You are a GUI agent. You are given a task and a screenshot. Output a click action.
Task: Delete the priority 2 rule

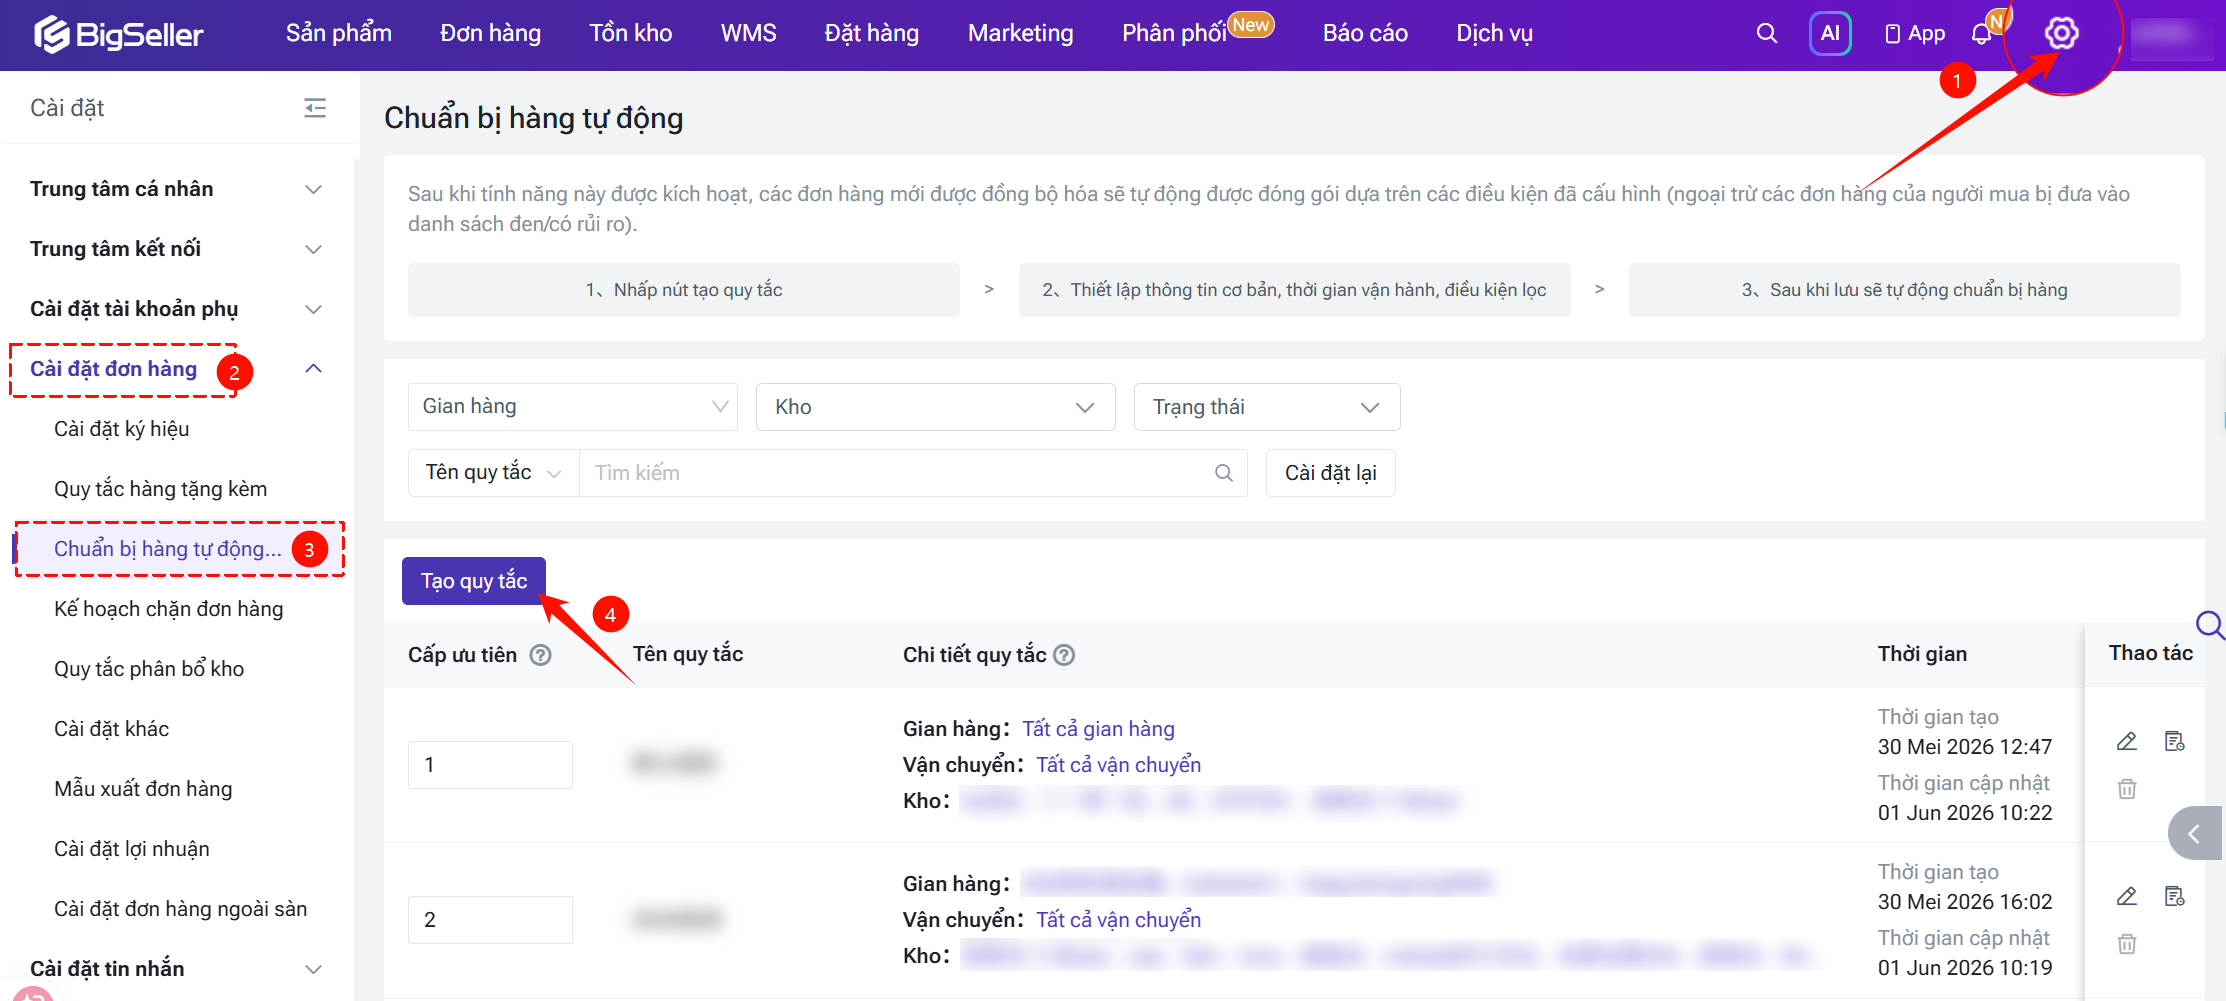2127,943
